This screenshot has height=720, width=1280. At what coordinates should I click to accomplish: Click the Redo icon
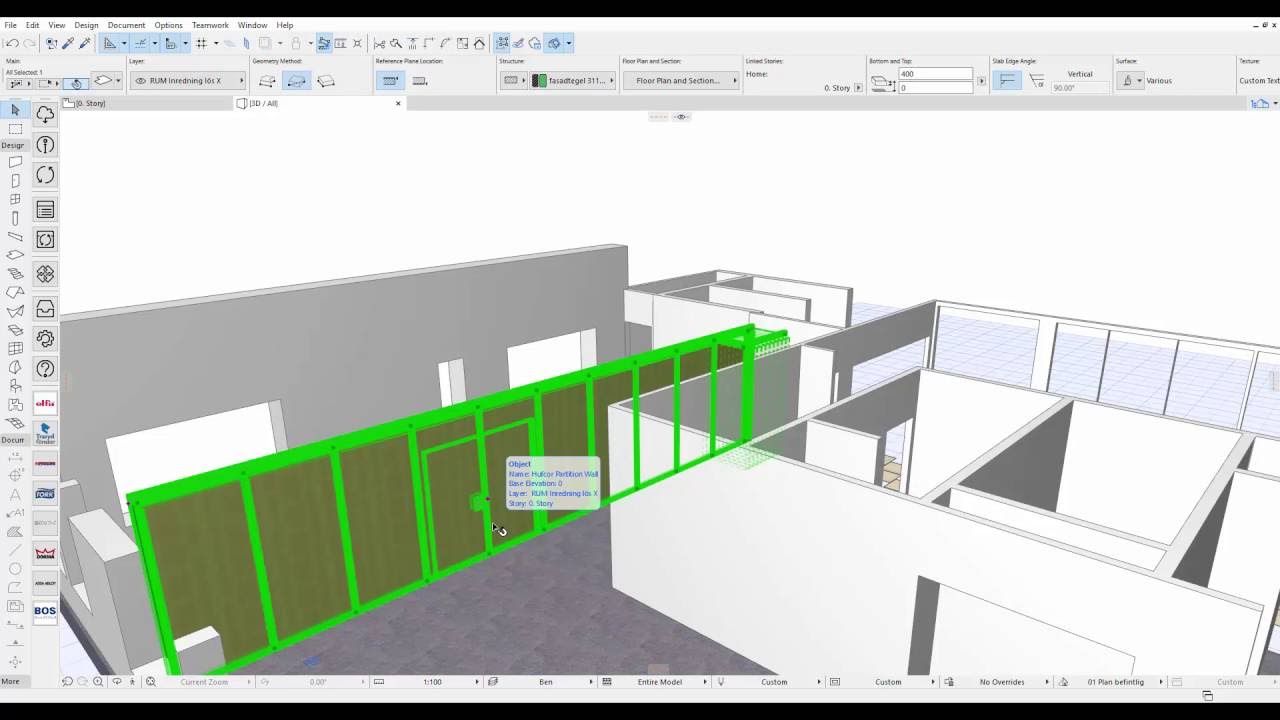[29, 43]
